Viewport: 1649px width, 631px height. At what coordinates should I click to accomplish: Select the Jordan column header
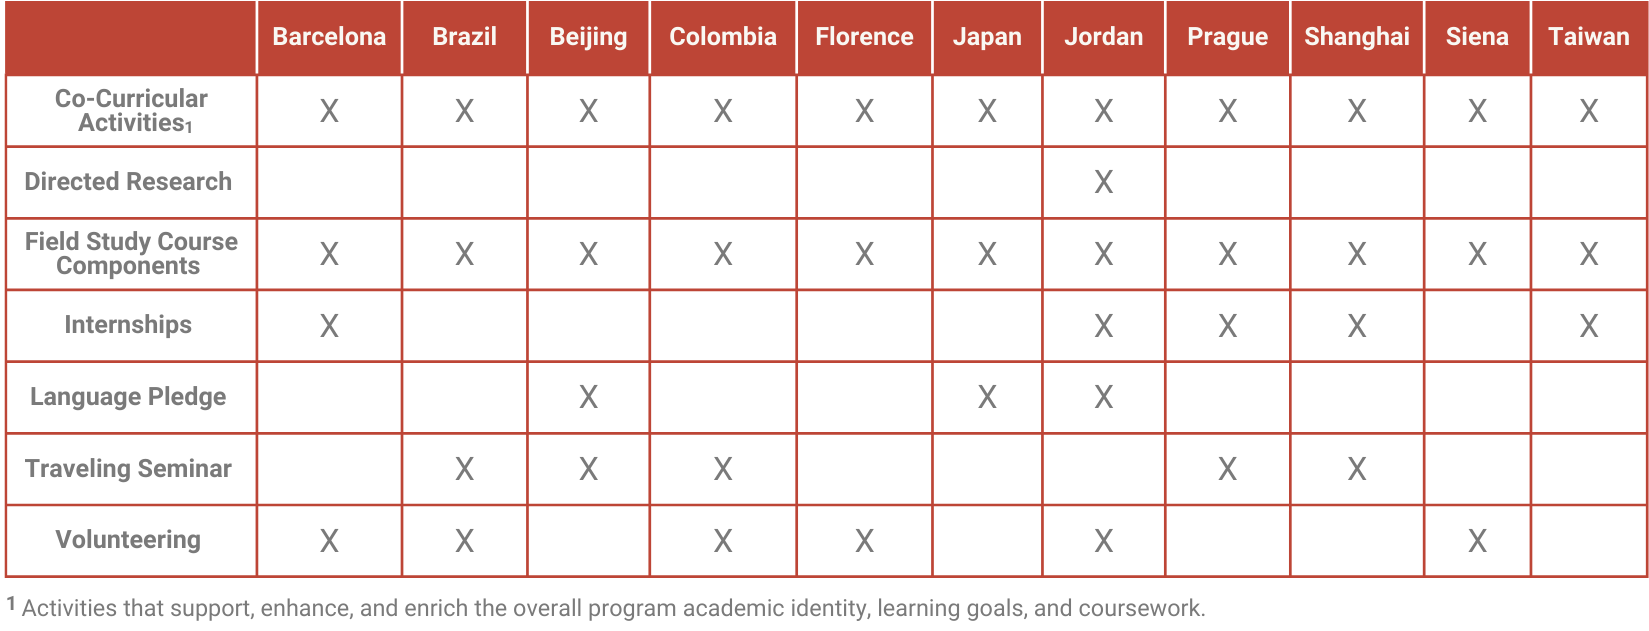1103,37
